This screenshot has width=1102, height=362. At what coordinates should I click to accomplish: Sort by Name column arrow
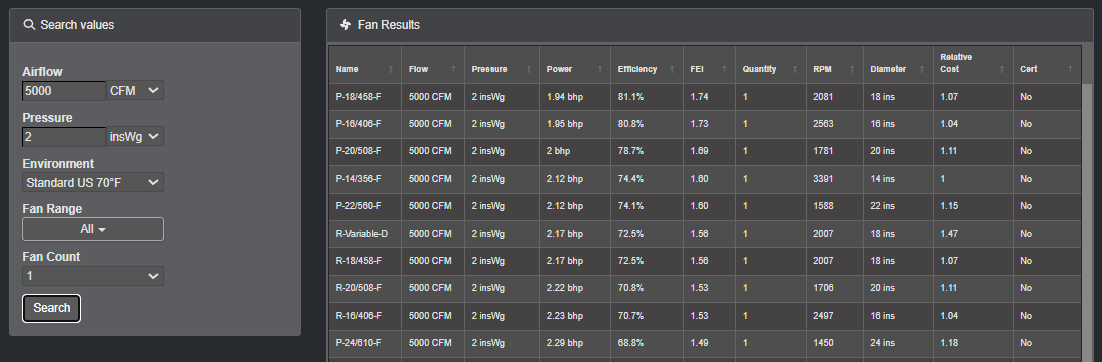click(x=391, y=70)
